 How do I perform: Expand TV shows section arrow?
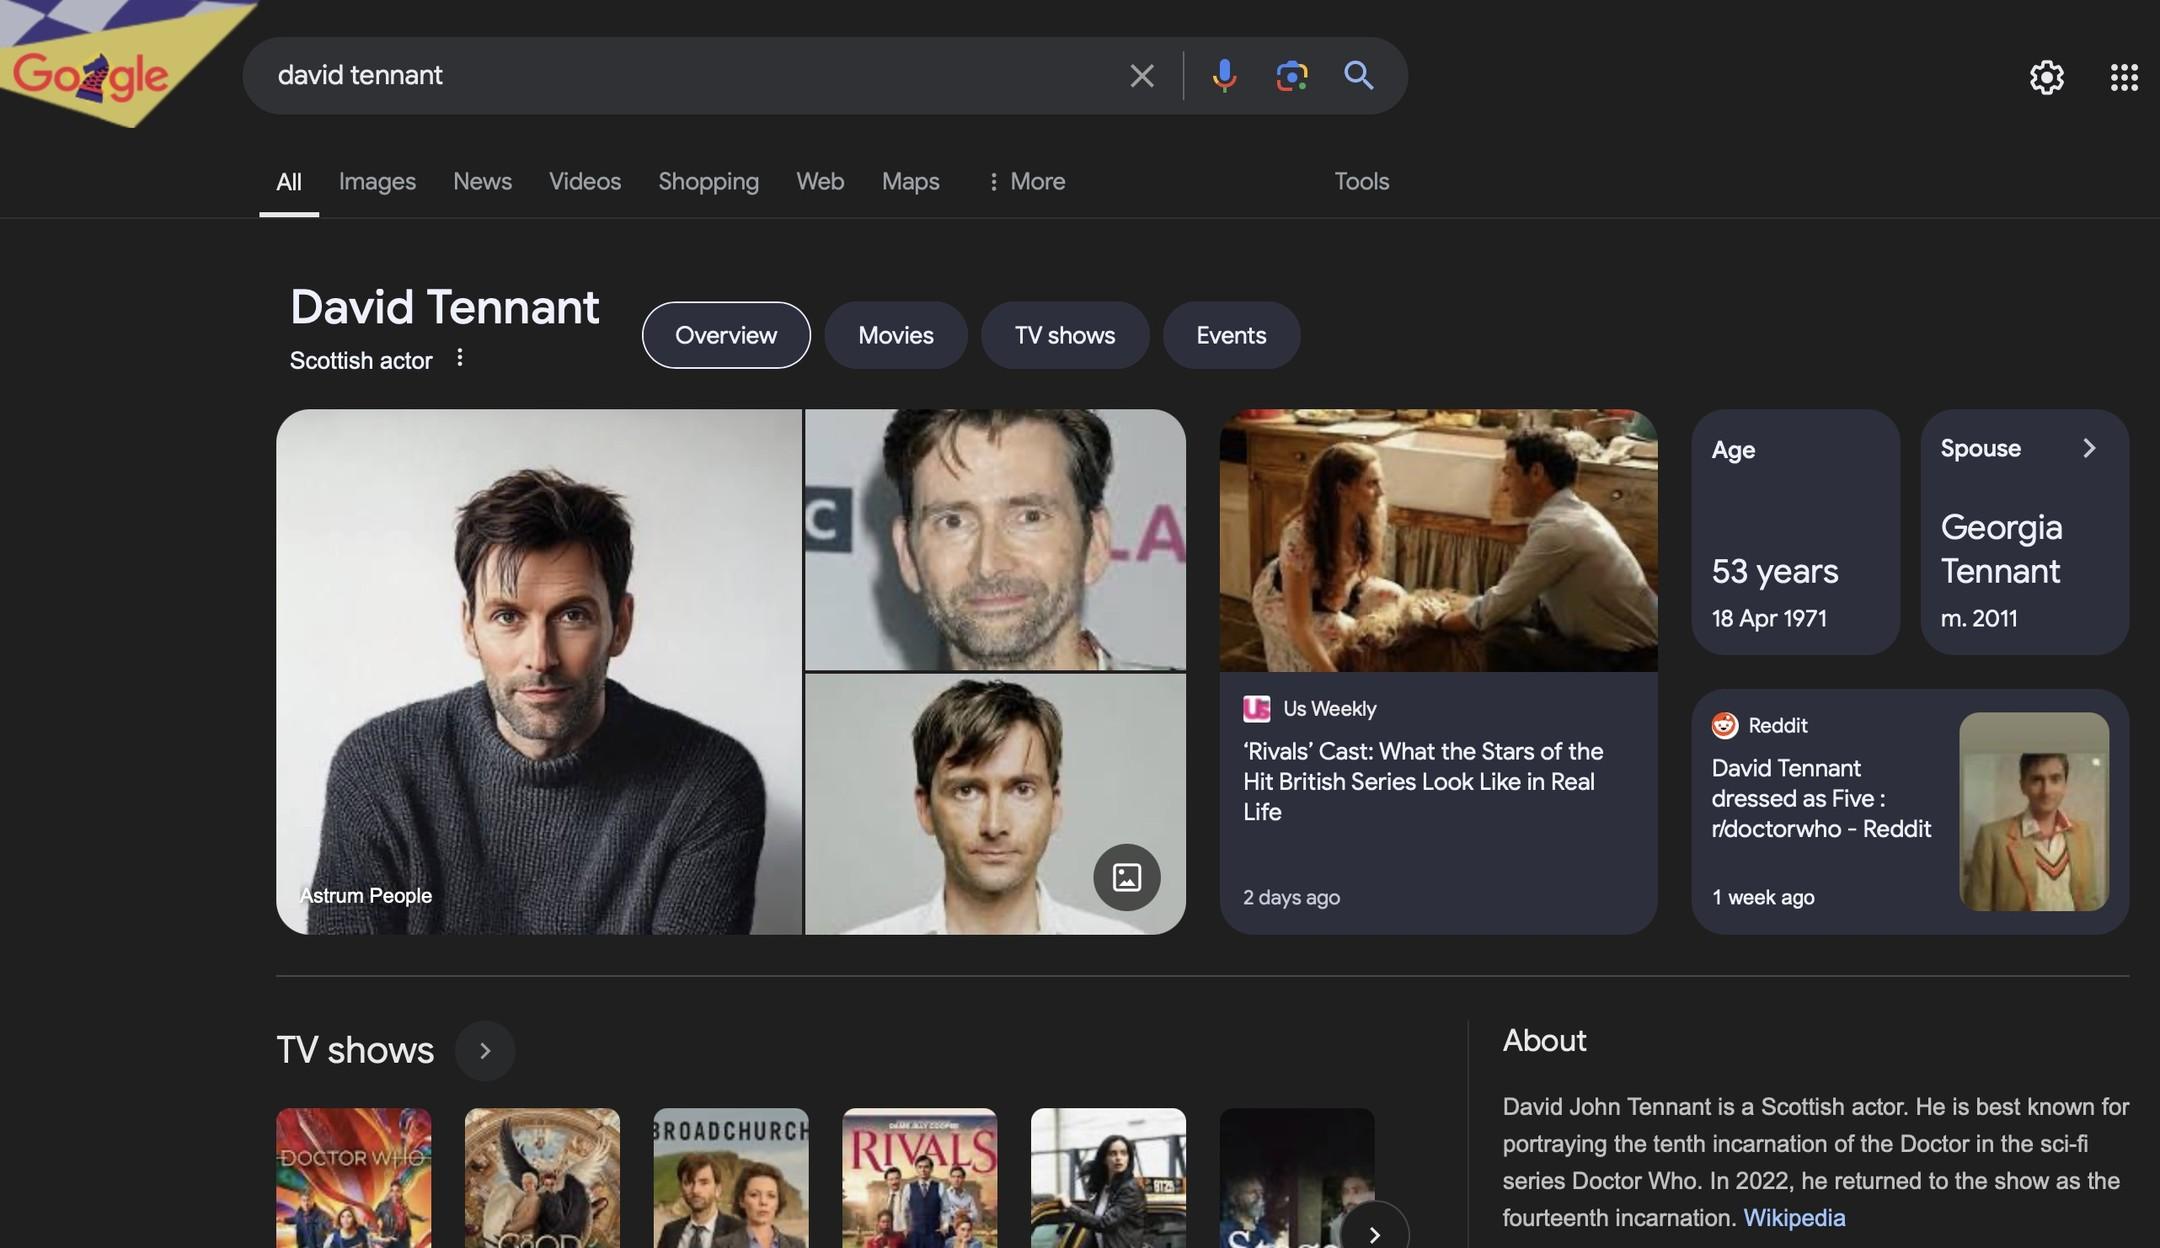[485, 1050]
